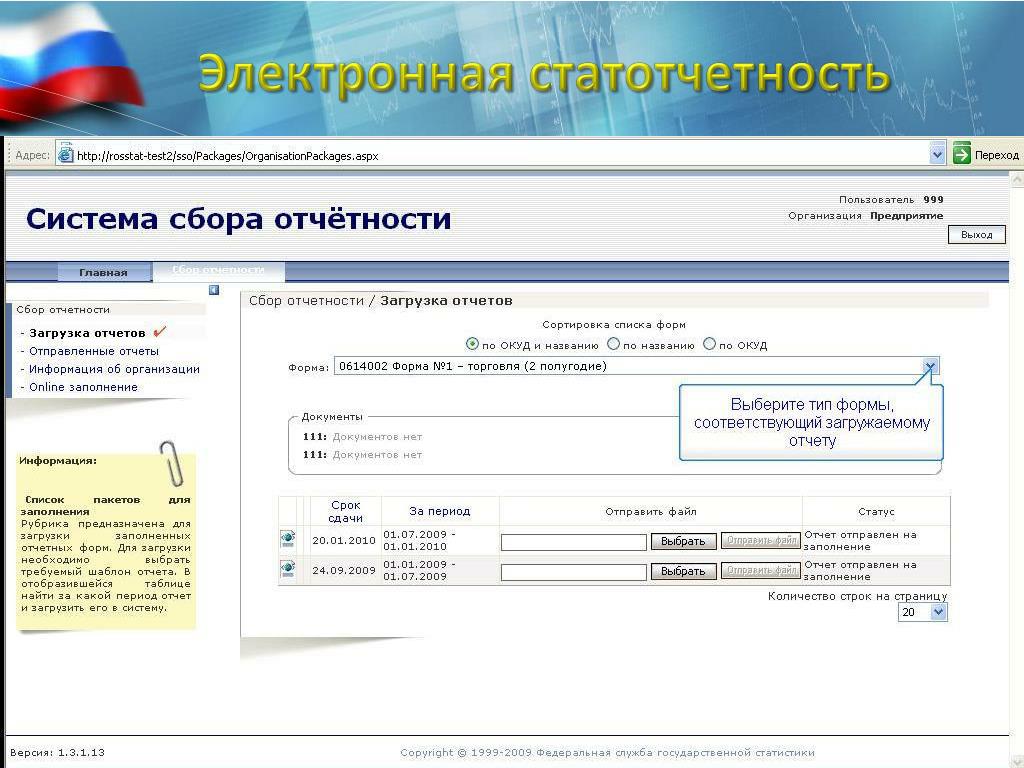The height and width of the screenshot is (768, 1024).
Task: Collapse the left sidebar with arrow icon
Action: (x=214, y=290)
